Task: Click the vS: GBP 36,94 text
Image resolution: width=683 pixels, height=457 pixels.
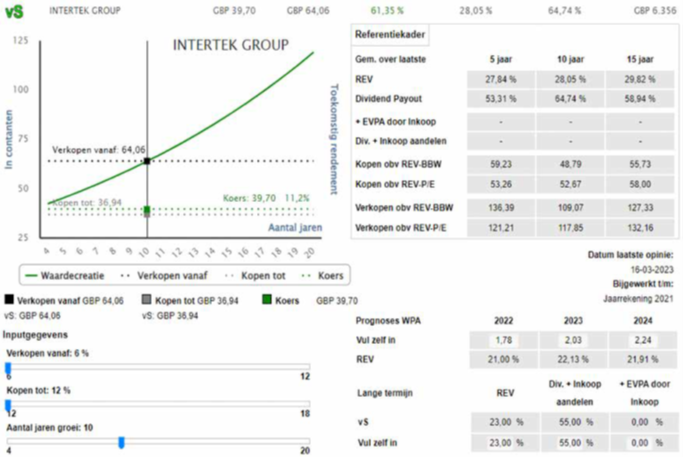Action: point(170,316)
